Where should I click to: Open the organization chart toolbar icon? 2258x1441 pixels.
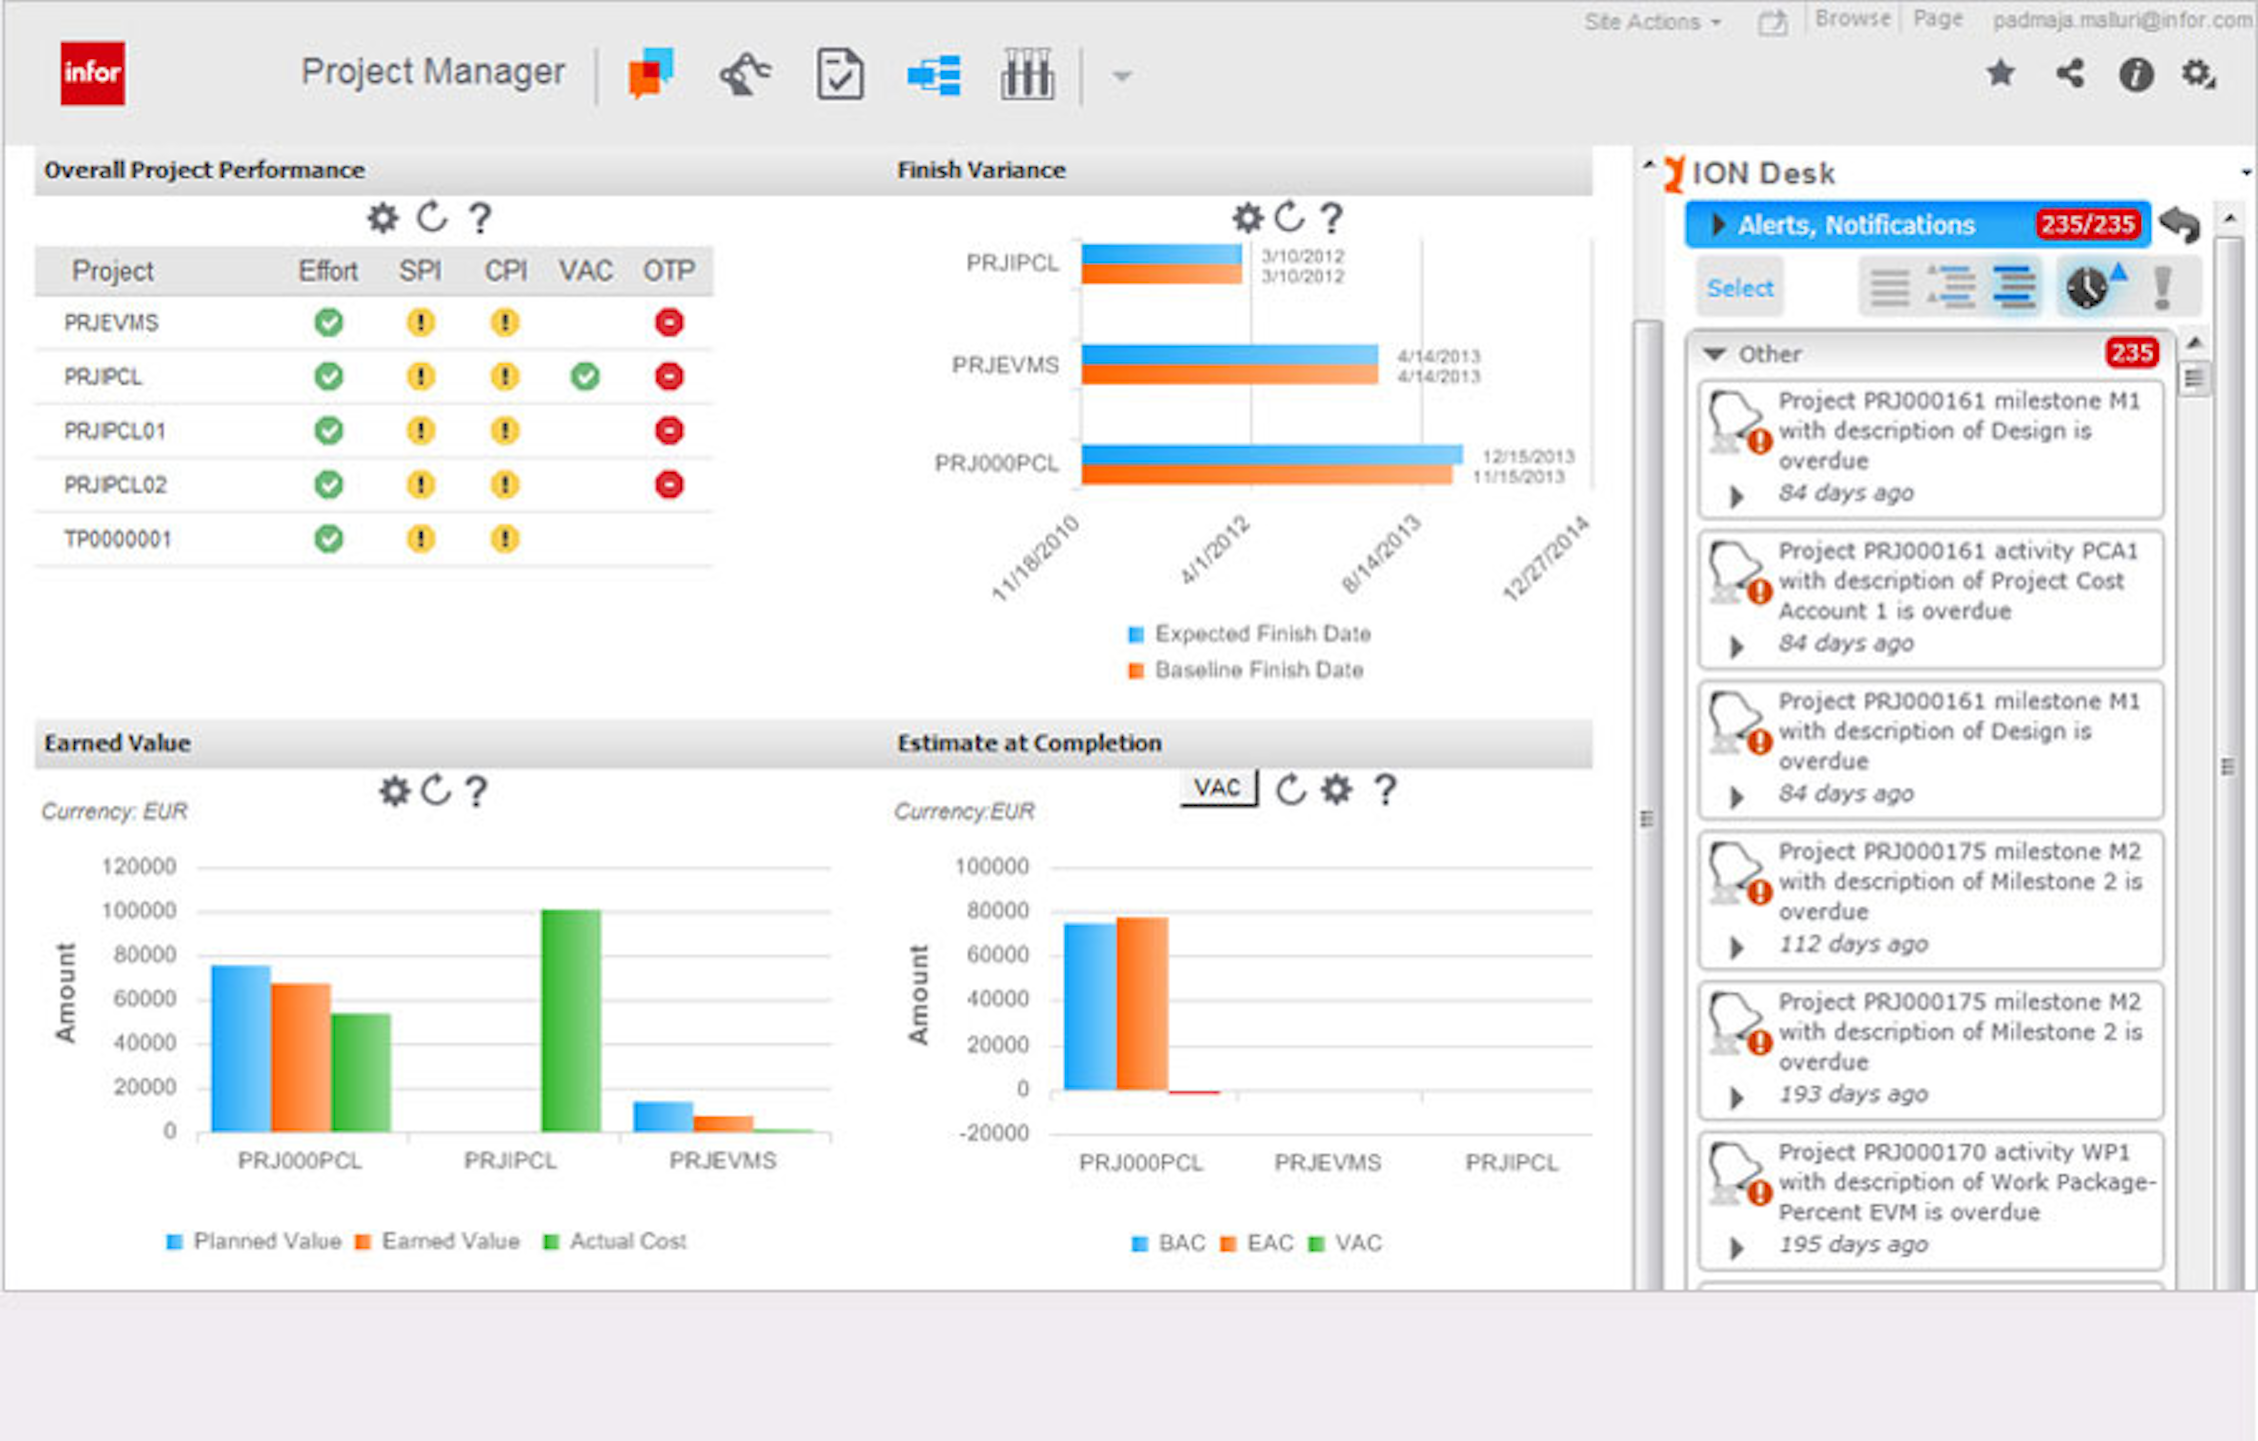pos(935,75)
